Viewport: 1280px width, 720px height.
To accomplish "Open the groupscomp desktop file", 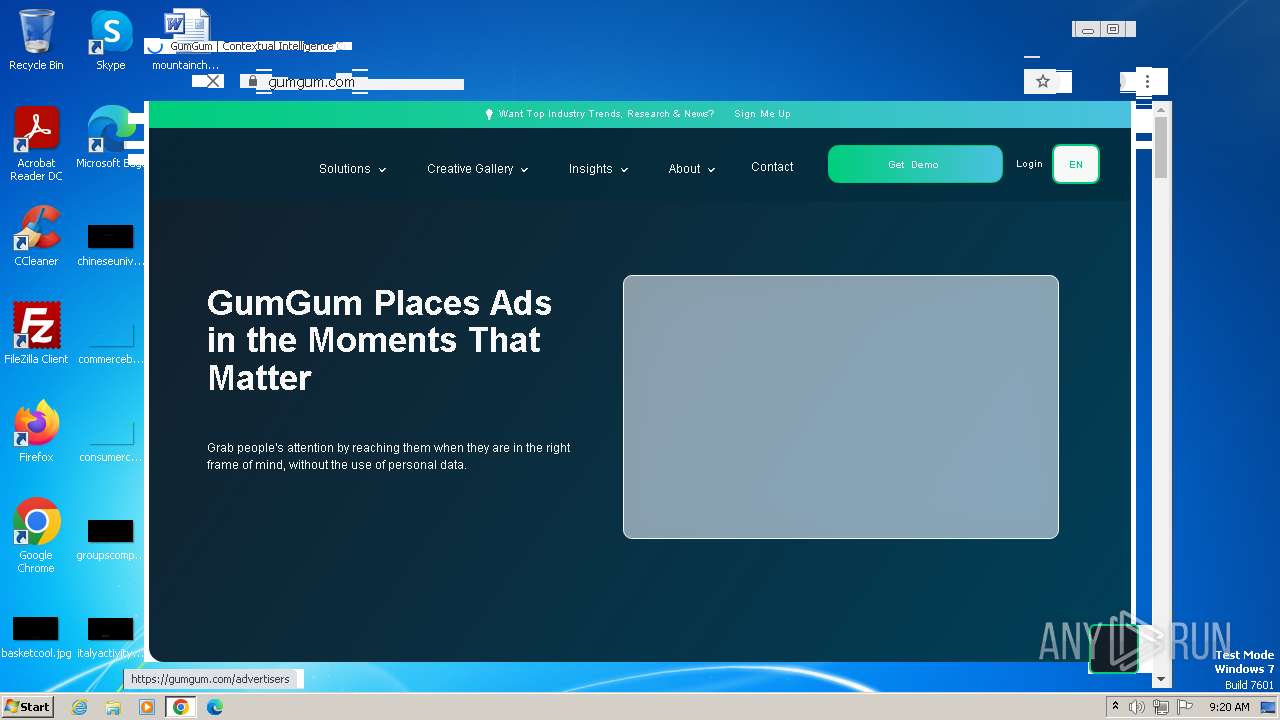I will tap(110, 539).
